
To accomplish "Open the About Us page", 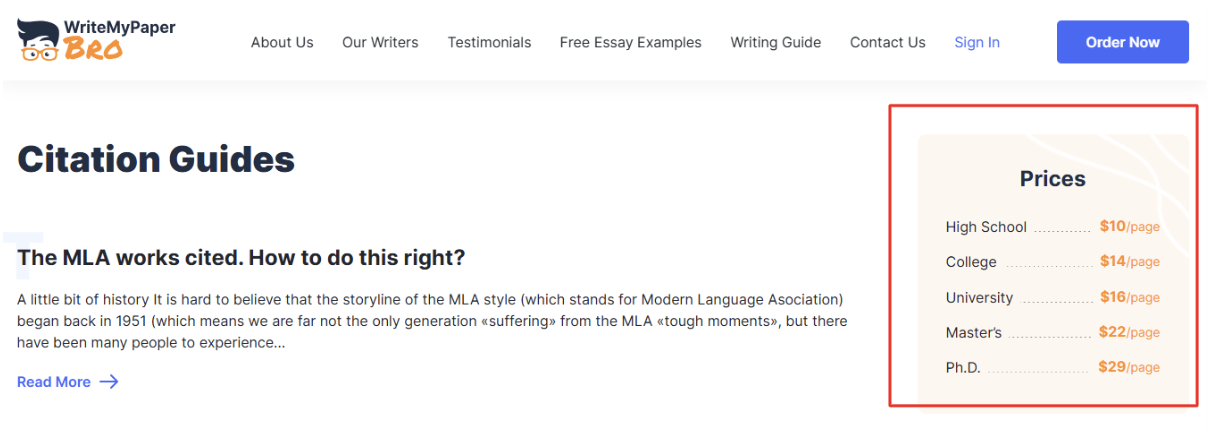I will (282, 42).
